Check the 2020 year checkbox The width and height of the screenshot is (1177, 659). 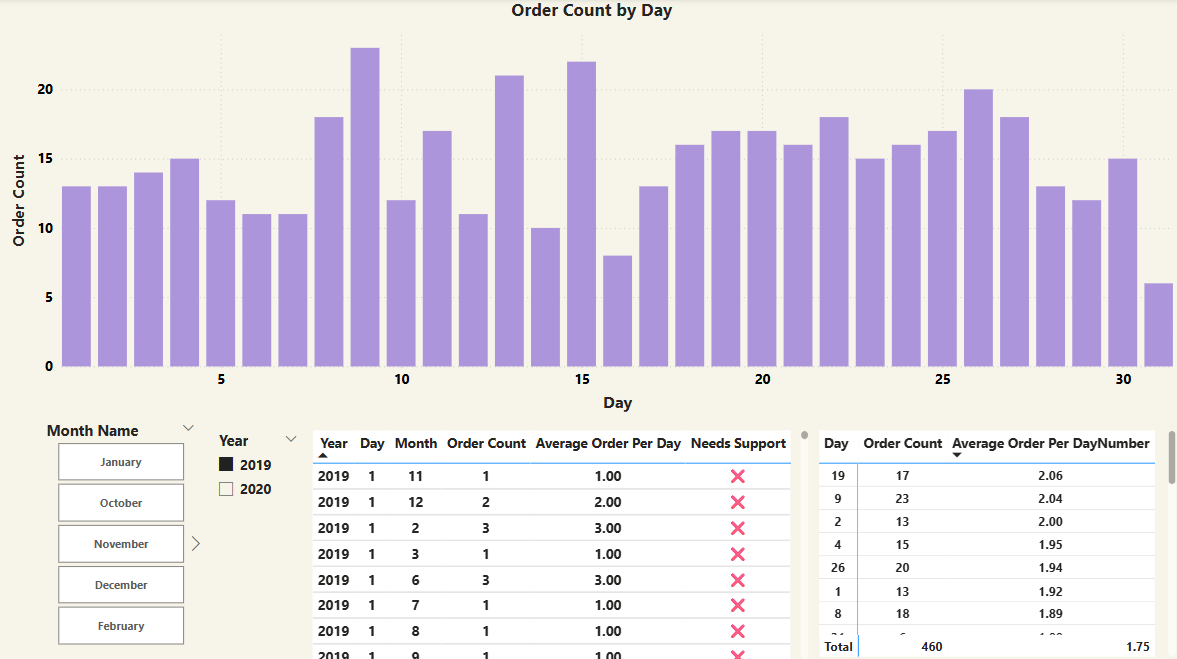[x=226, y=489]
